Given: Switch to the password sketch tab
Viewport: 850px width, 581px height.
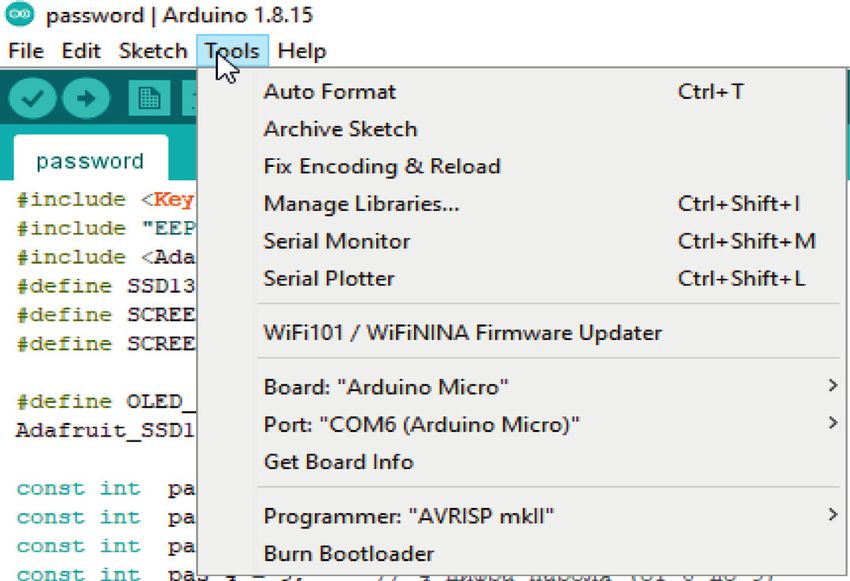Looking at the screenshot, I should (x=91, y=160).
